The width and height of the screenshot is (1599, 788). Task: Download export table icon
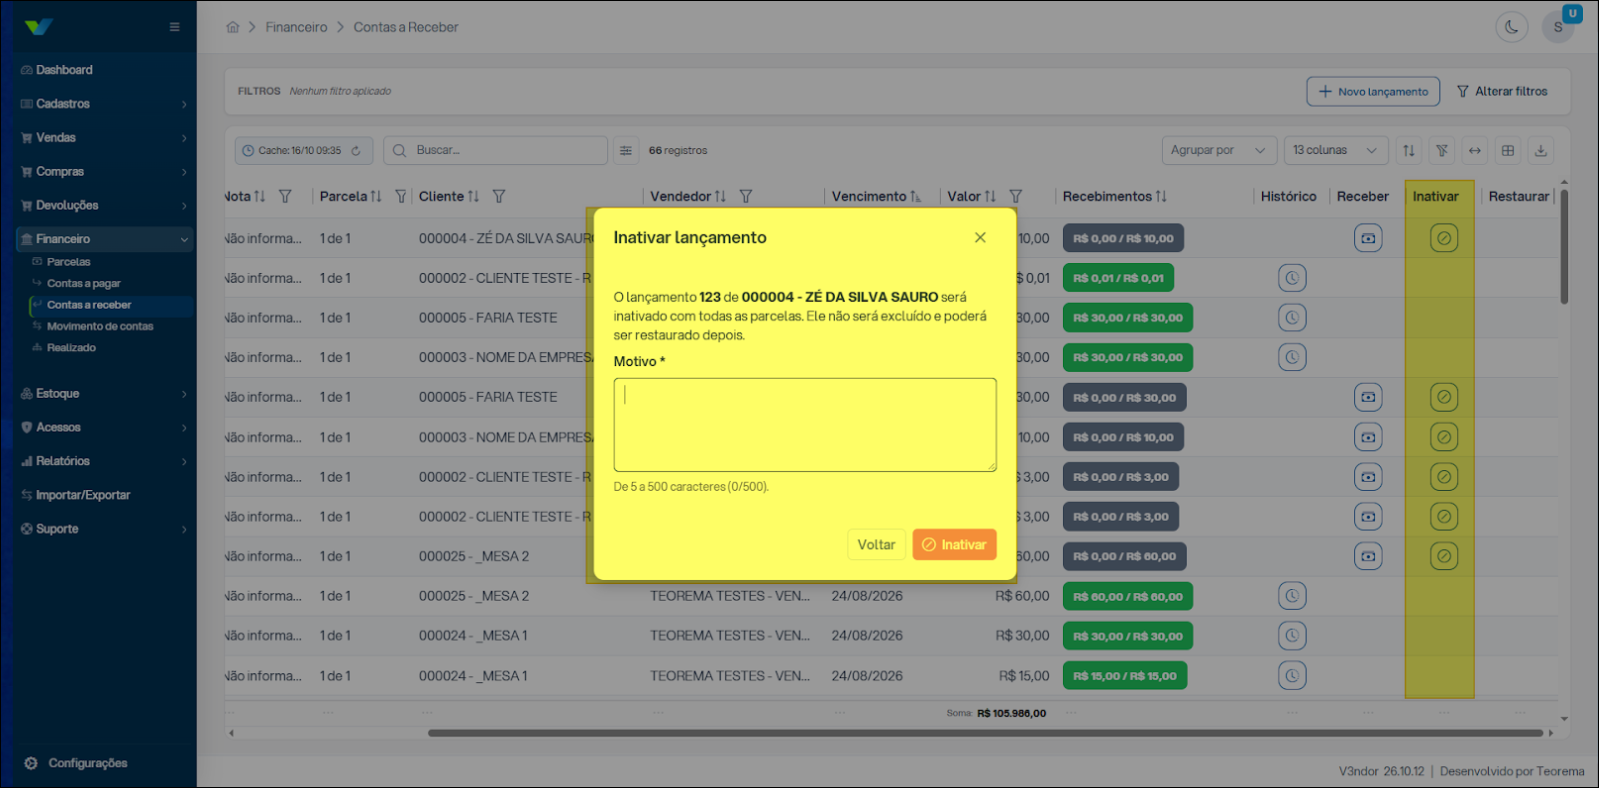pos(1541,151)
